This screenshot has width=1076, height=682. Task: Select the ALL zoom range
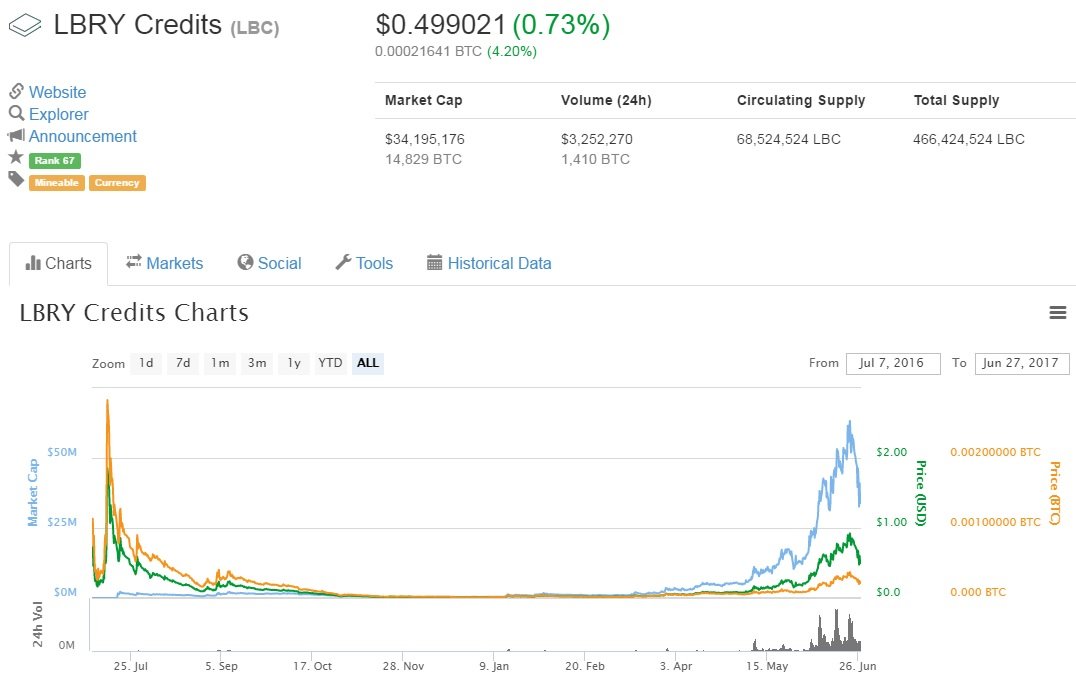[x=368, y=363]
